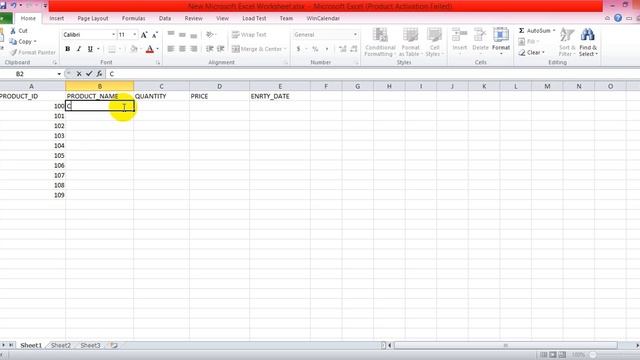Select the Format Painter brush
640x360 pixels.
point(13,52)
